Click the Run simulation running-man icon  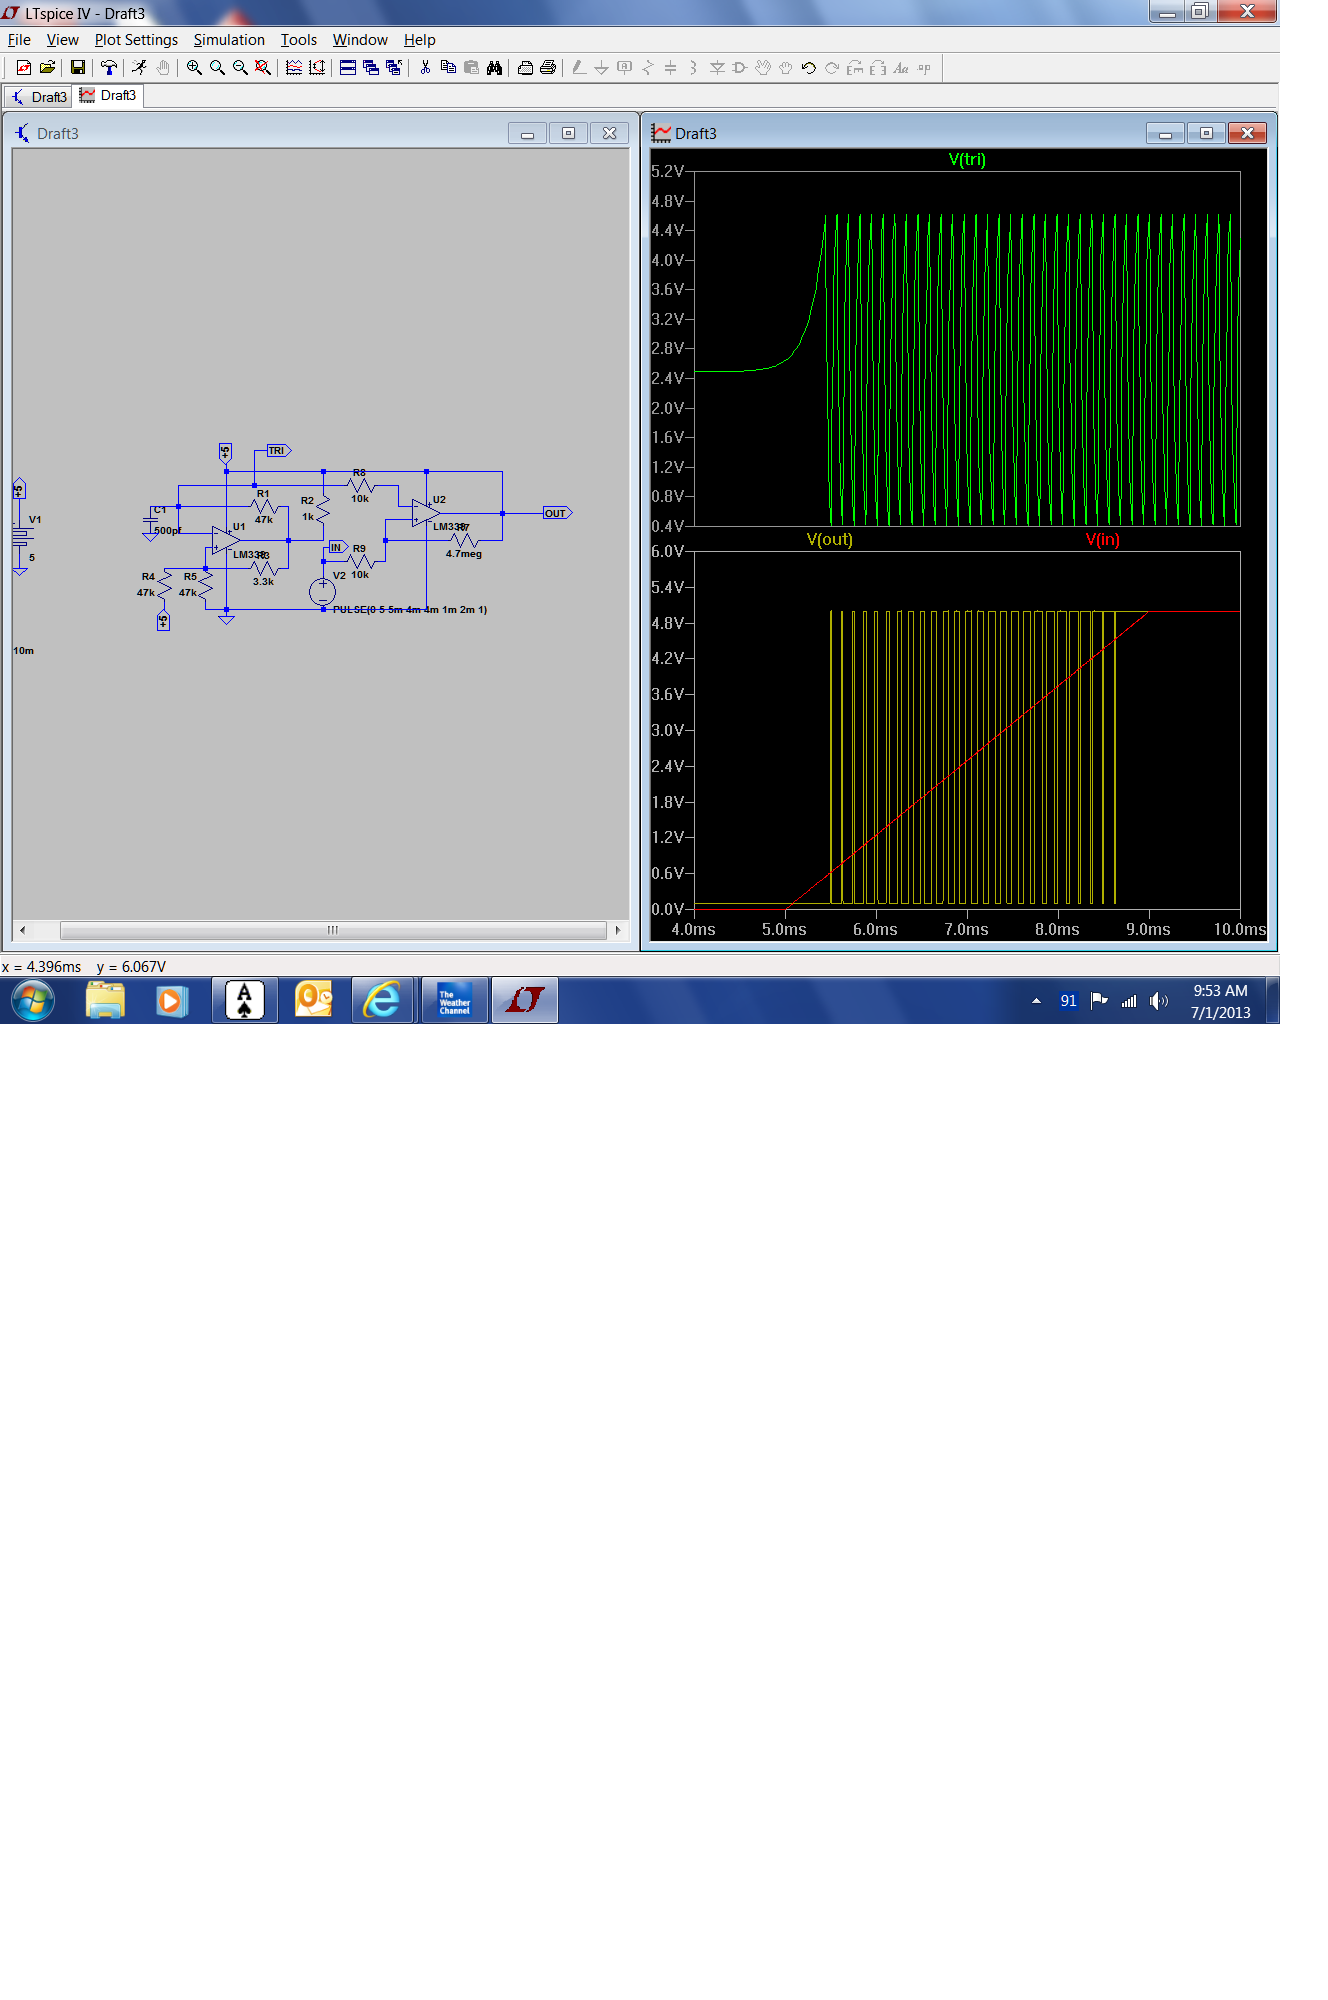[140, 68]
